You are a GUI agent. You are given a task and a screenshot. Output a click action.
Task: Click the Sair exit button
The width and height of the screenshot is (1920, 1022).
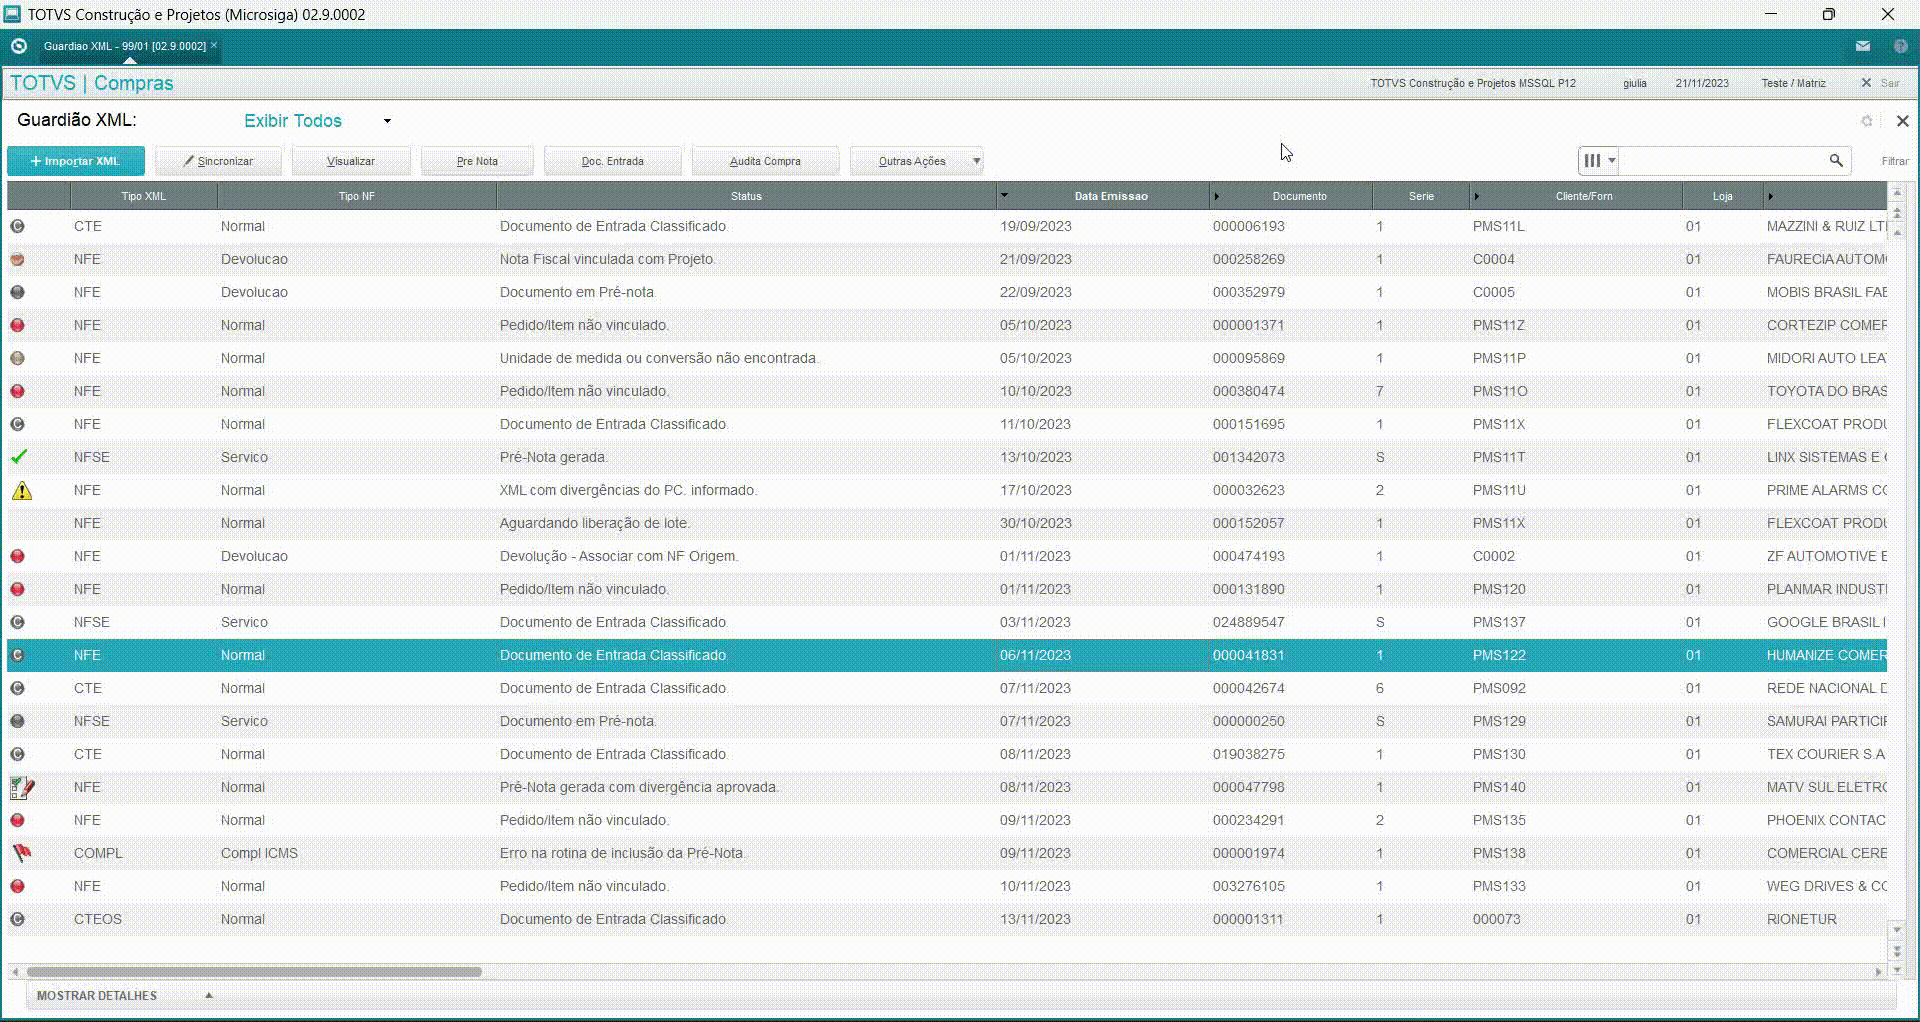tap(1880, 83)
